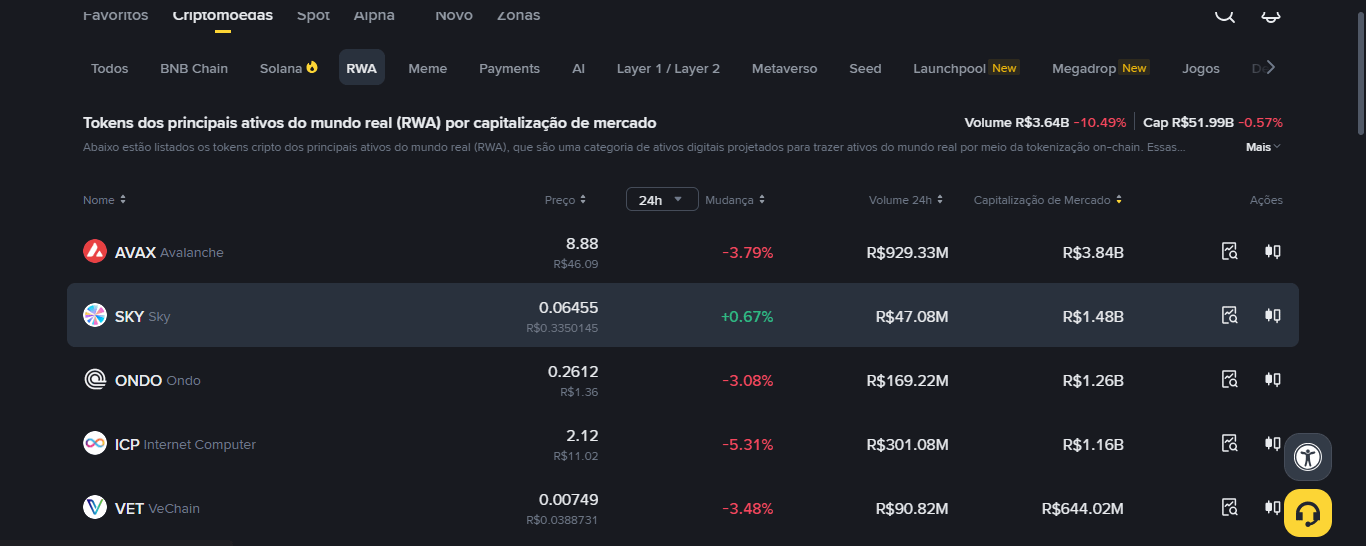
Task: Open SKY trade candlestick icon
Action: click(x=1273, y=316)
